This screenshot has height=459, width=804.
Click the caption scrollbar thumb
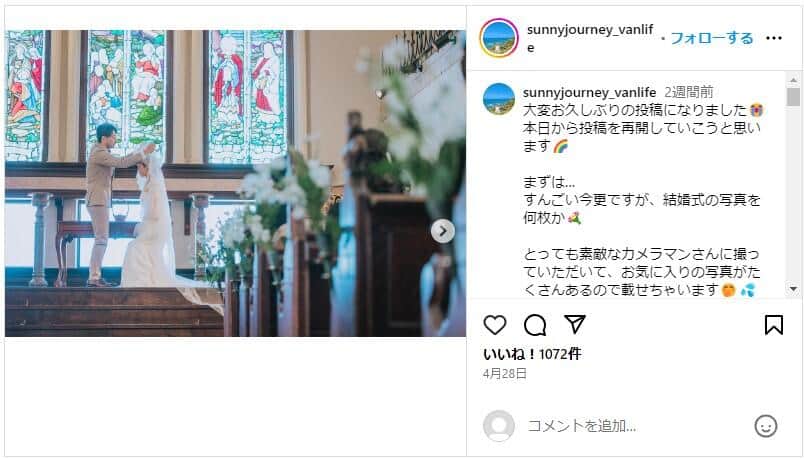tap(793, 97)
